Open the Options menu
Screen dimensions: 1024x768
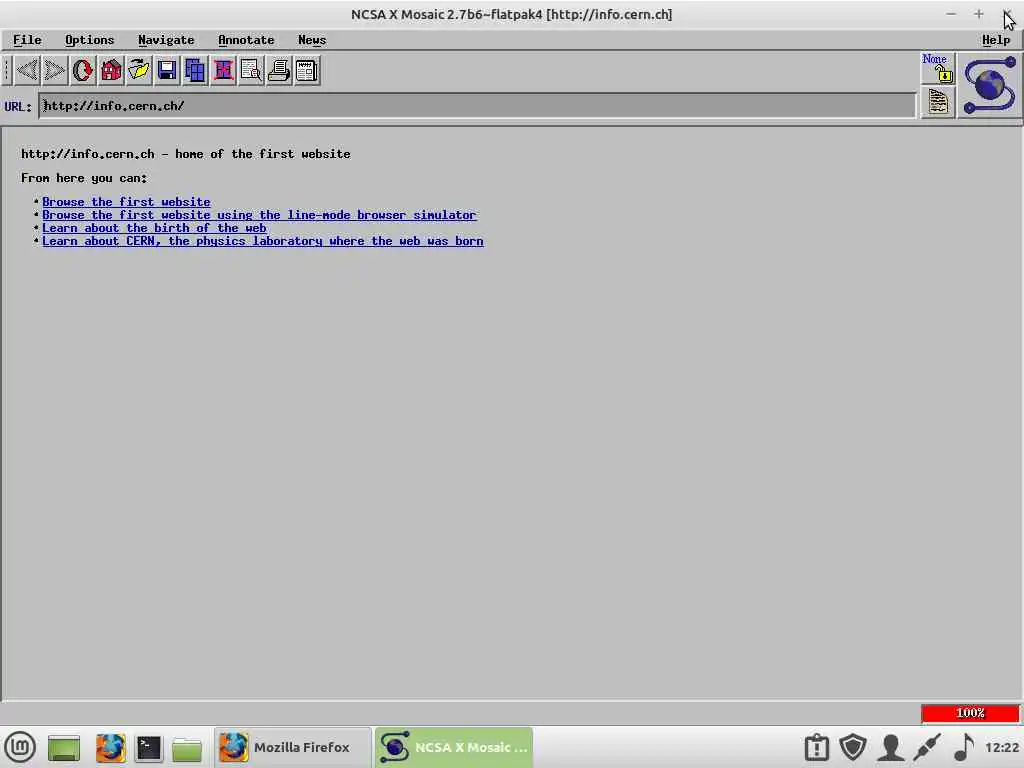pyautogui.click(x=89, y=40)
